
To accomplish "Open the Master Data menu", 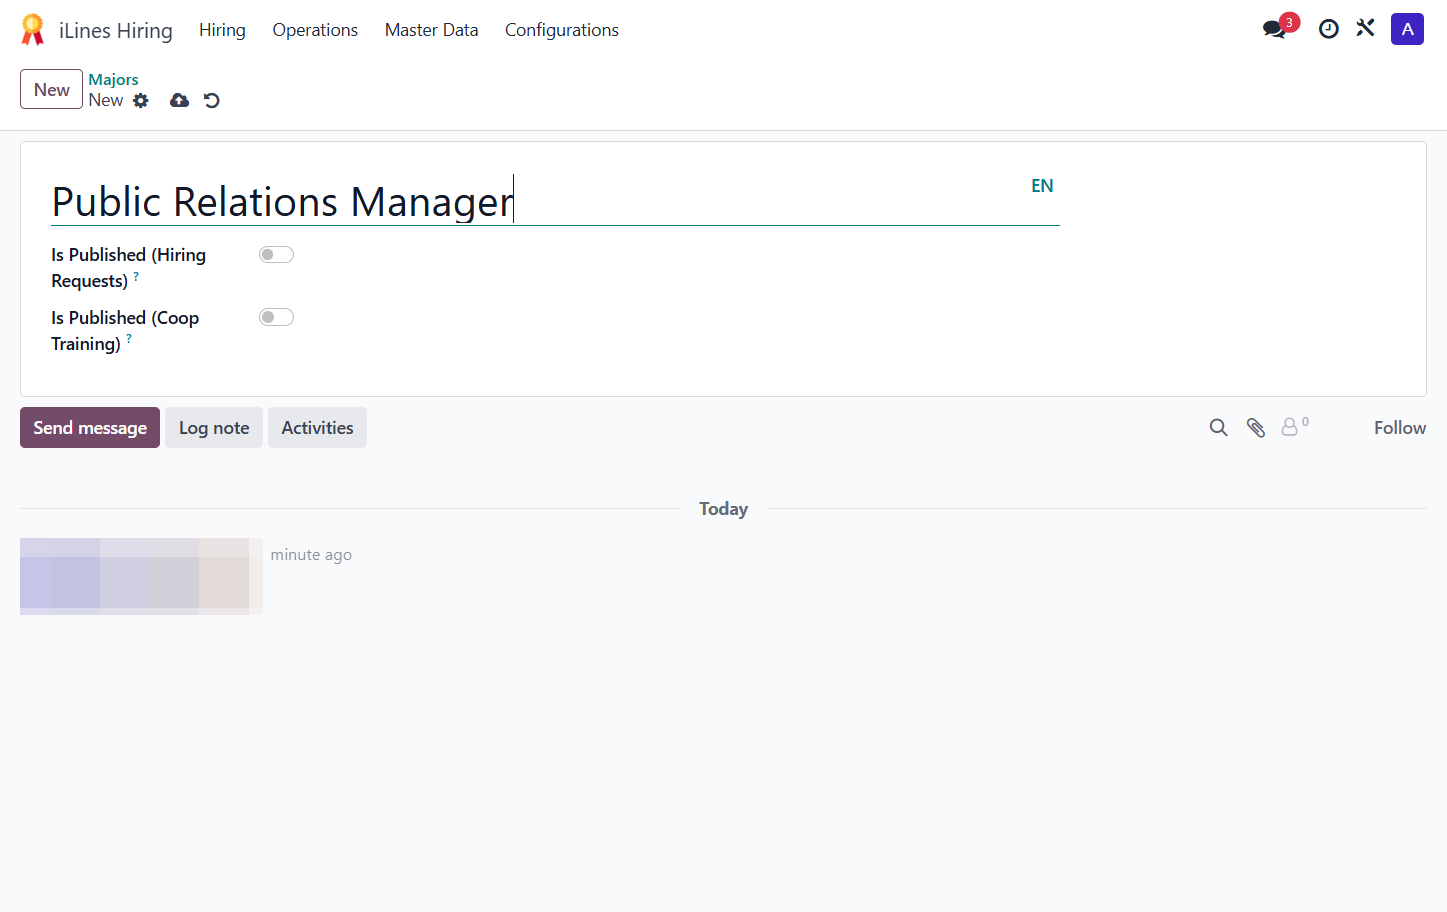I will (x=432, y=30).
